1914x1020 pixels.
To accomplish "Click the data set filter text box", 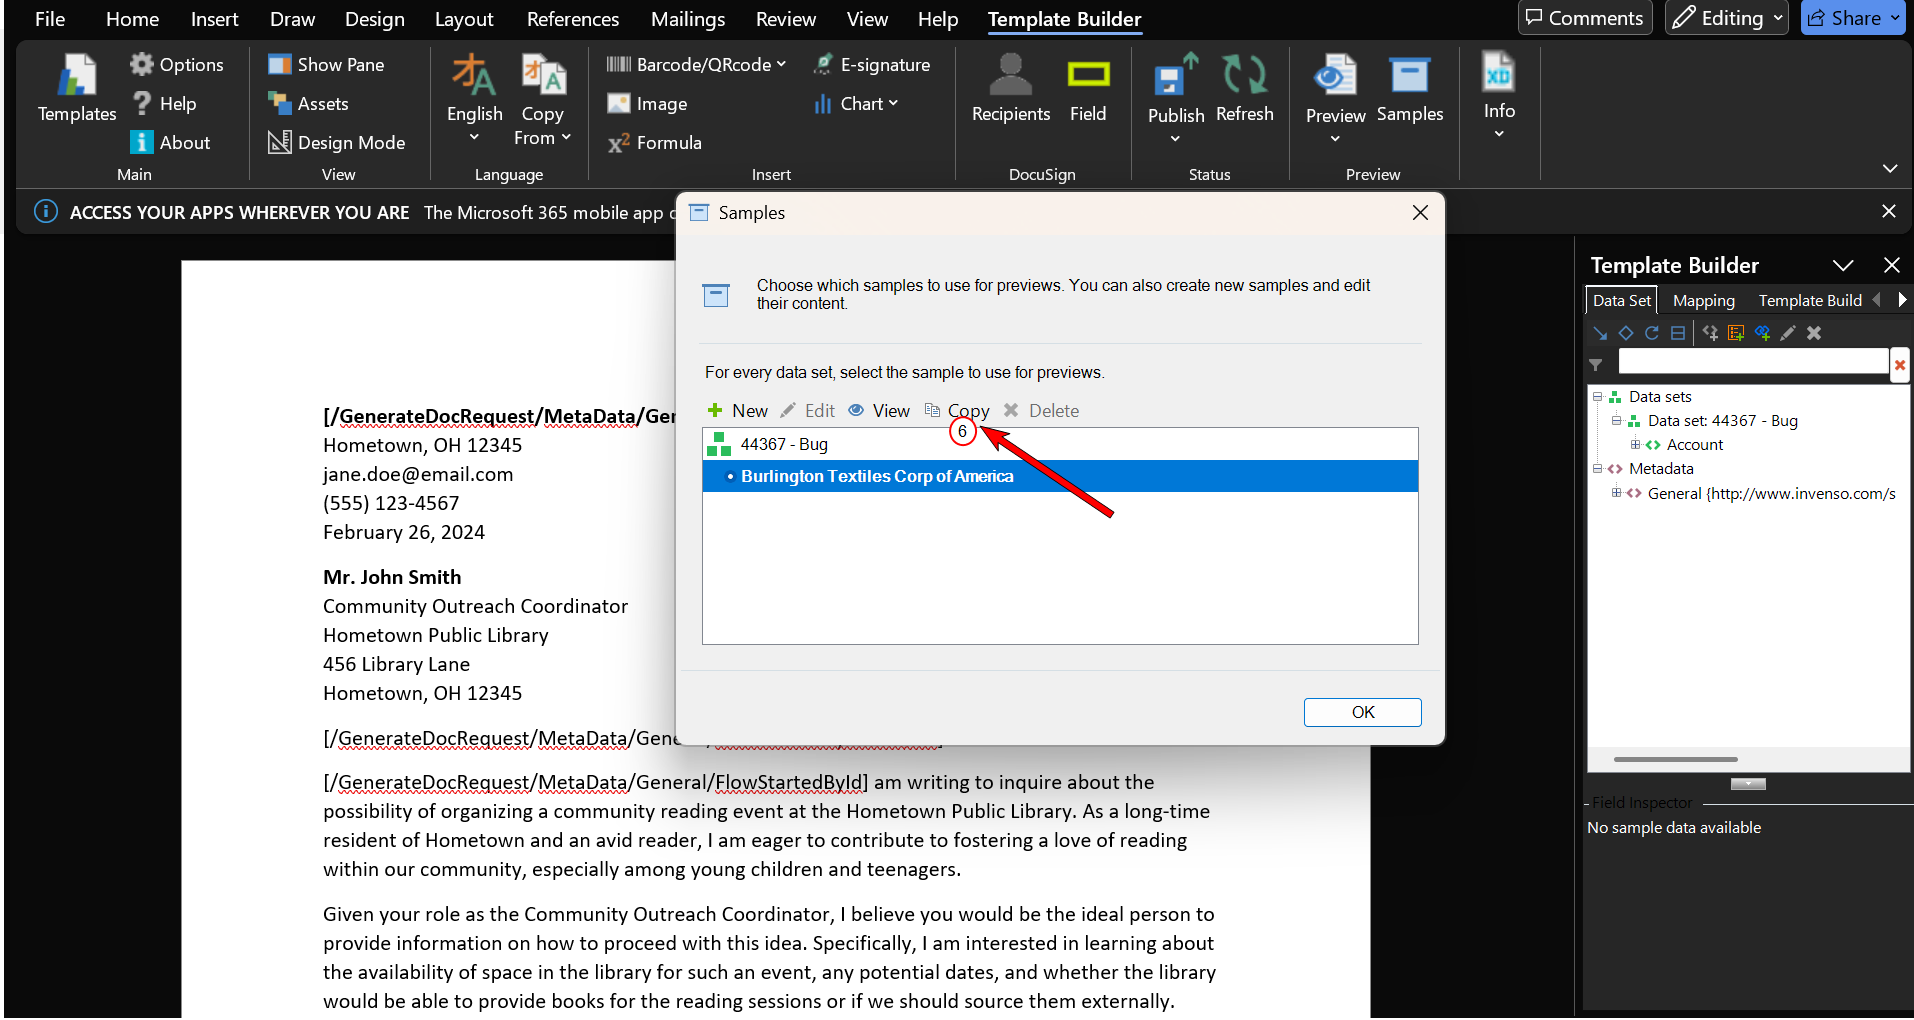I will tap(1753, 362).
